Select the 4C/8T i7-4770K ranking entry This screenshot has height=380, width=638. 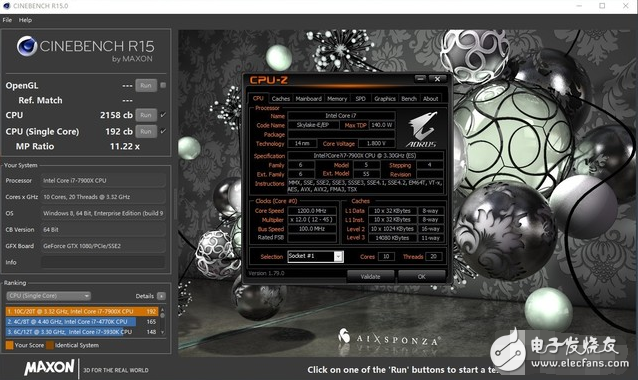pyautogui.click(x=71, y=321)
